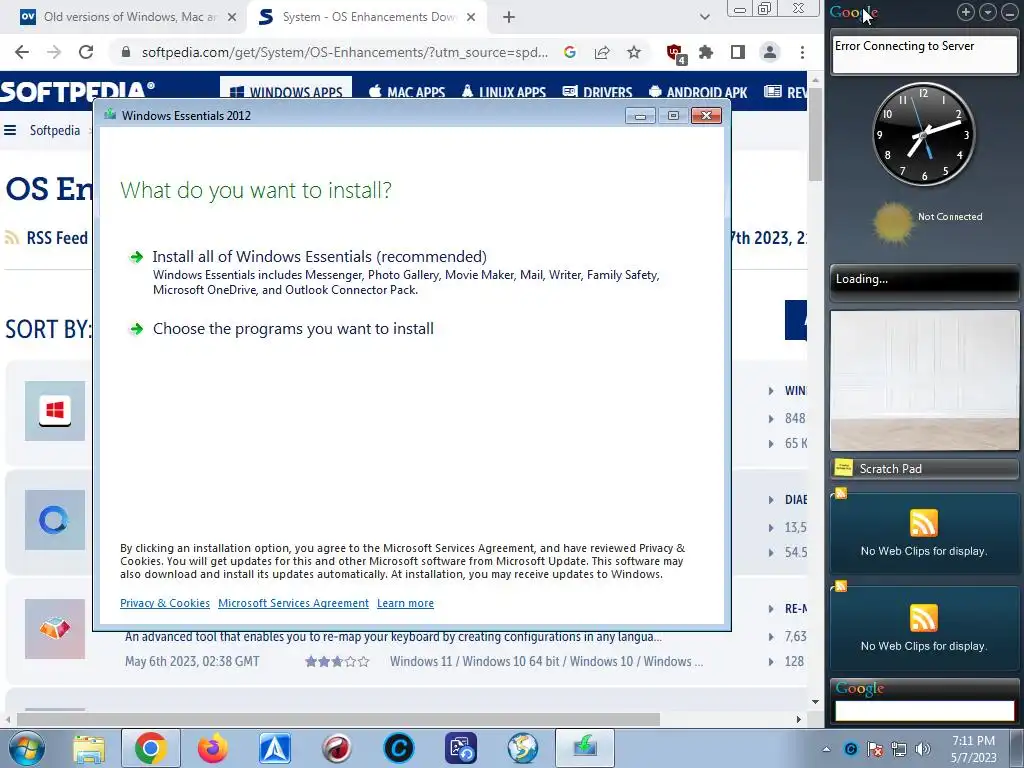This screenshot has width=1024, height=768.
Task: Click the second Web Clips RSS icon
Action: [923, 618]
